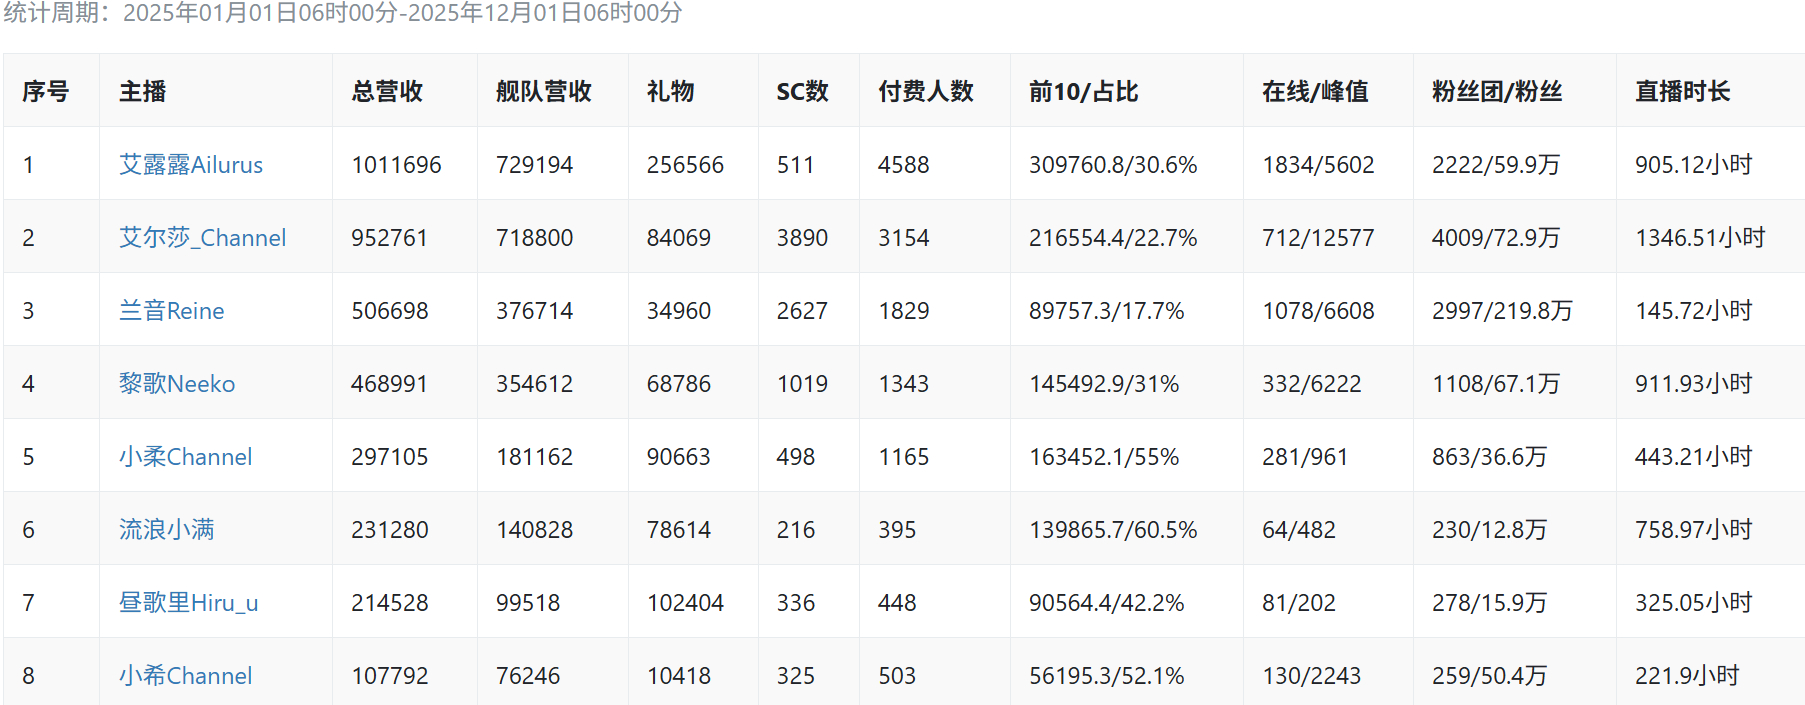Visit the 黎歌Neeko streamer page

[x=177, y=384]
